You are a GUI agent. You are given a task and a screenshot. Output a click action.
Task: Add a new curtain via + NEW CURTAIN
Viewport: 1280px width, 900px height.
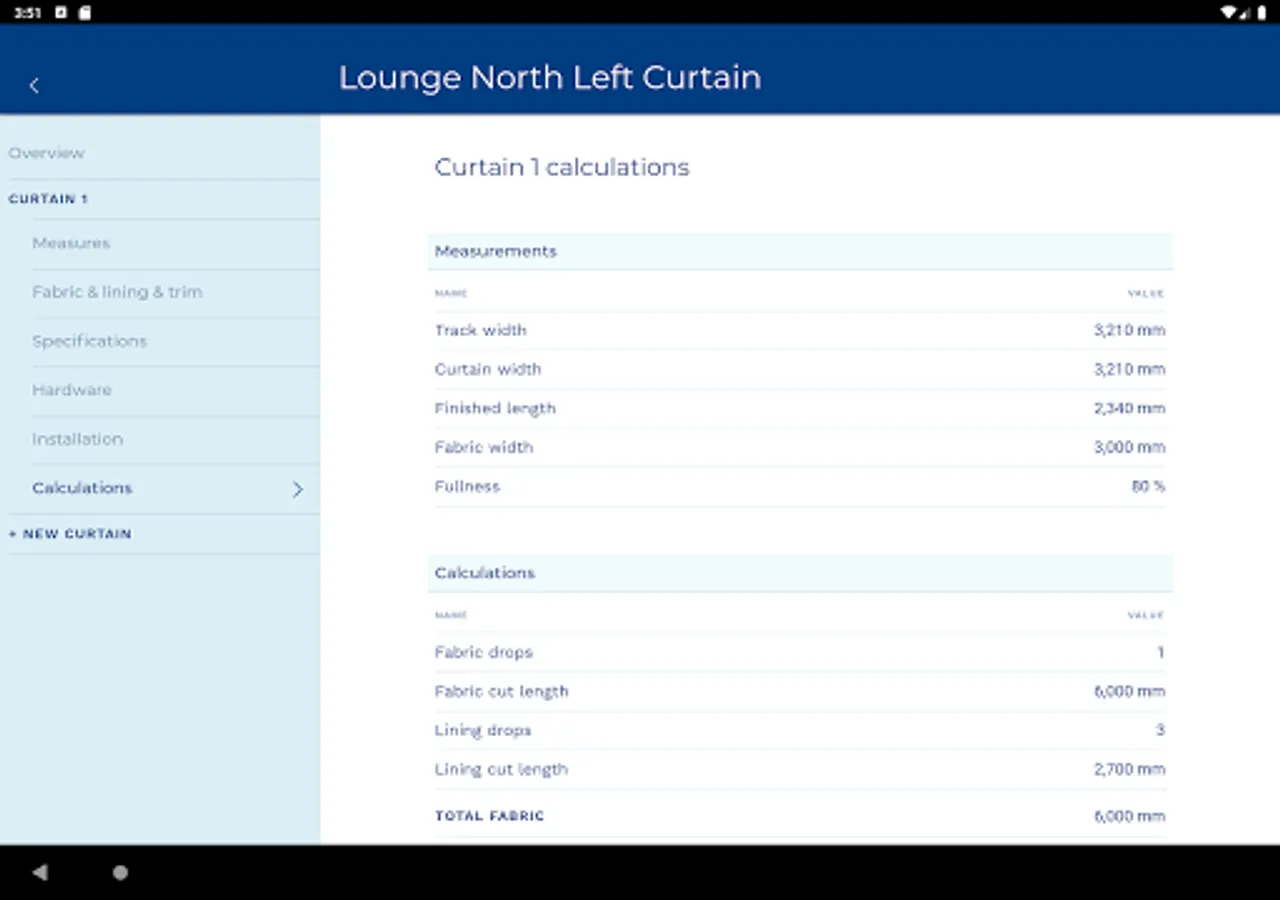pos(70,534)
